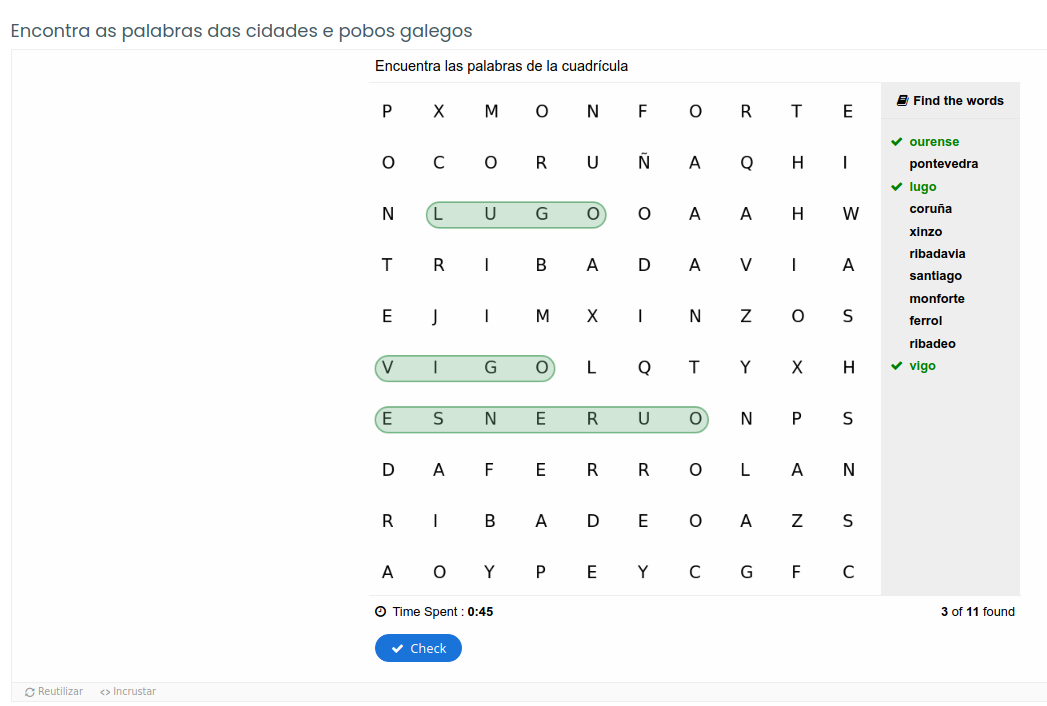The height and width of the screenshot is (706, 1047).
Task: Click the green check mark next to ourense
Action: pyautogui.click(x=896, y=141)
